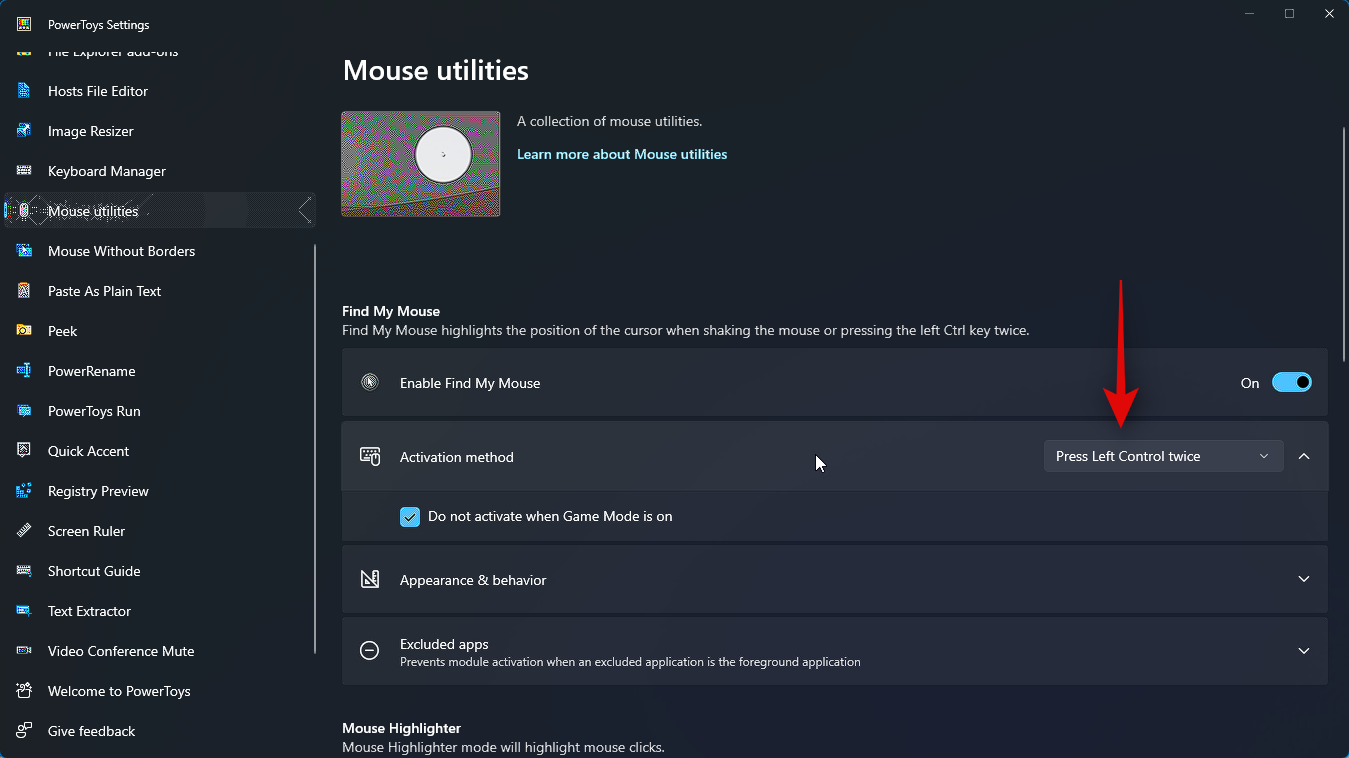Click the Mouse utilities preview image

point(421,164)
